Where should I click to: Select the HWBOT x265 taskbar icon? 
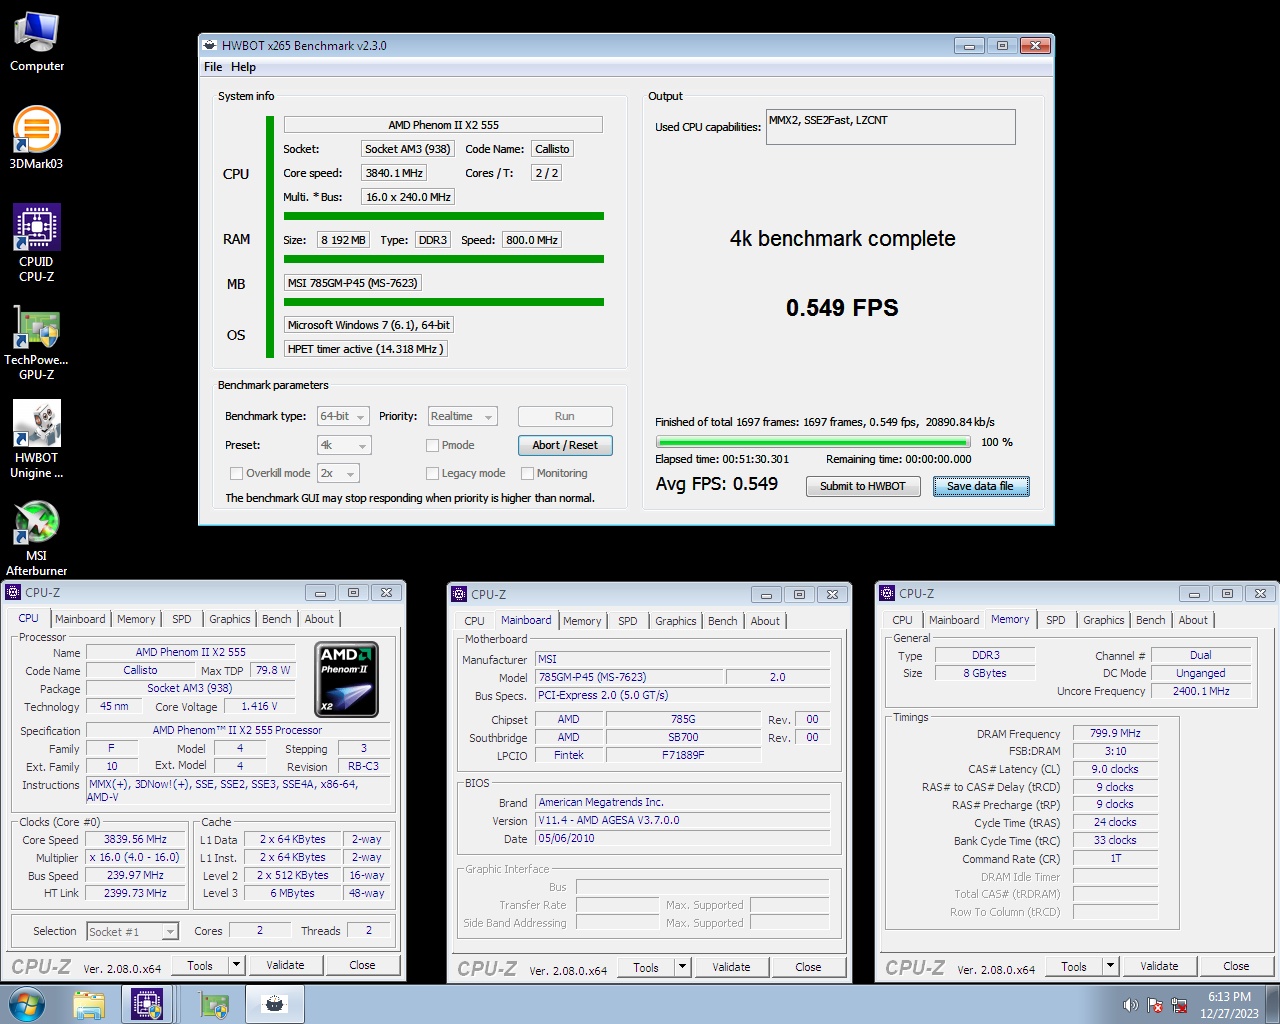click(x=274, y=1005)
